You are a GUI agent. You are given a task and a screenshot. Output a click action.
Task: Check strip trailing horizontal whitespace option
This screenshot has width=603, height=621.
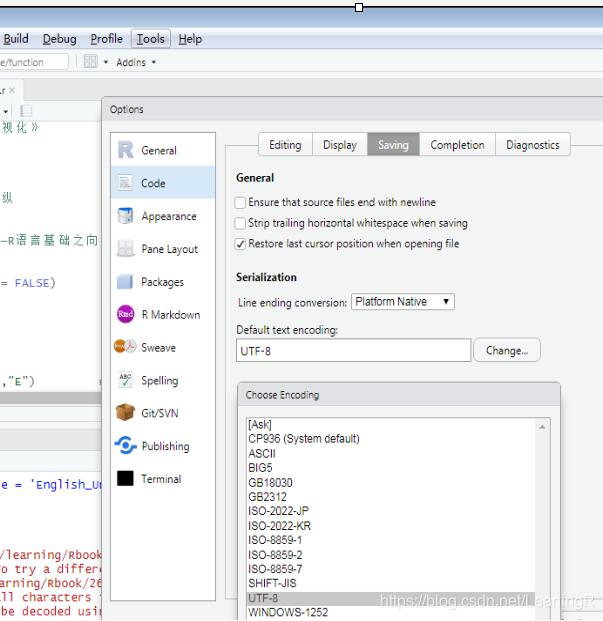240,223
